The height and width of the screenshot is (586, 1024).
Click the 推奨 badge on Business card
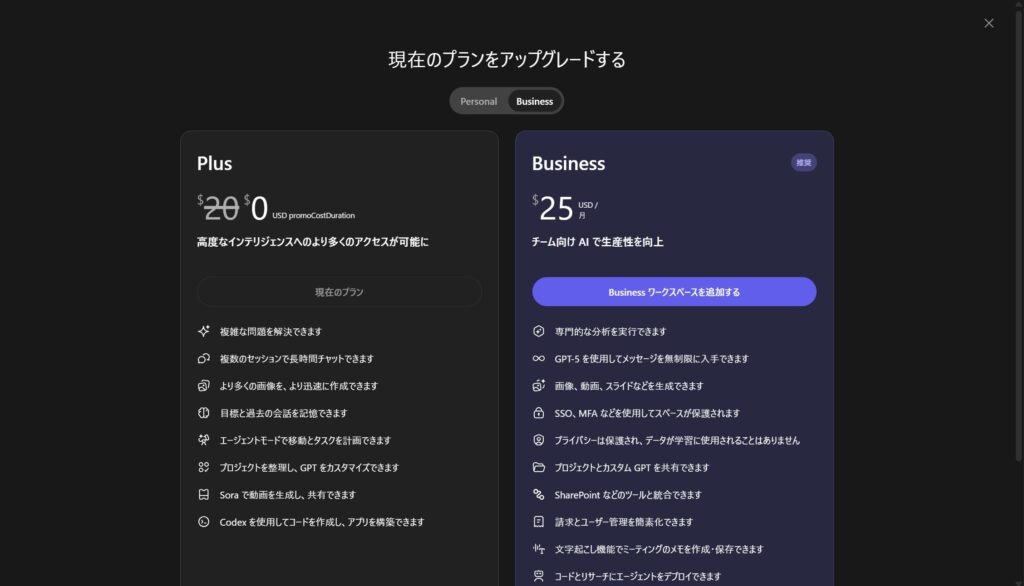[x=803, y=162]
